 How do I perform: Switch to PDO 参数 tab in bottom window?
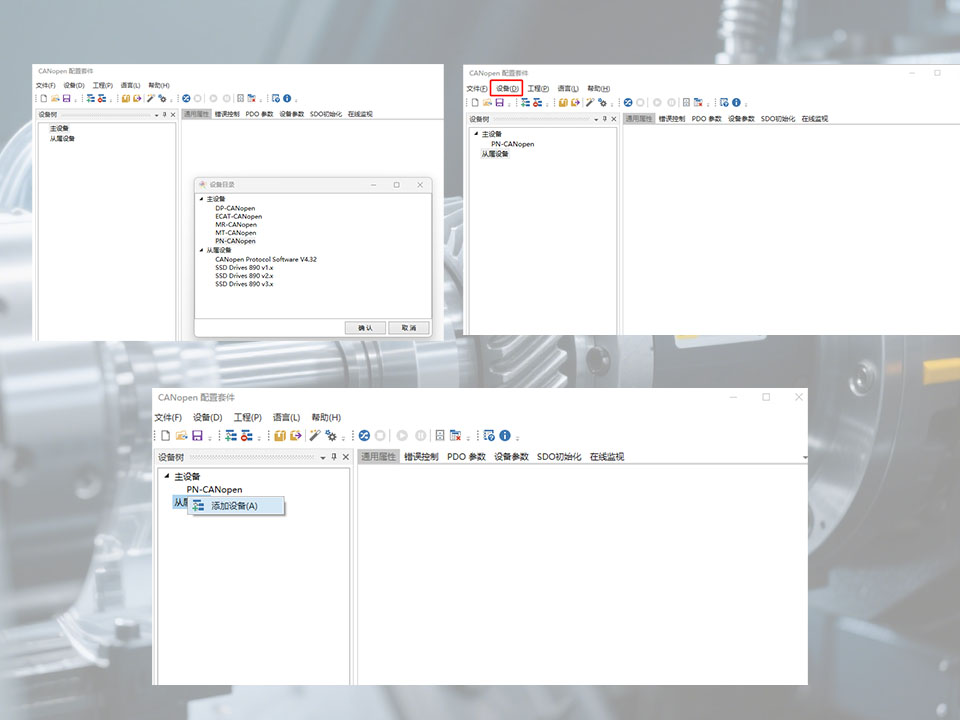466,457
